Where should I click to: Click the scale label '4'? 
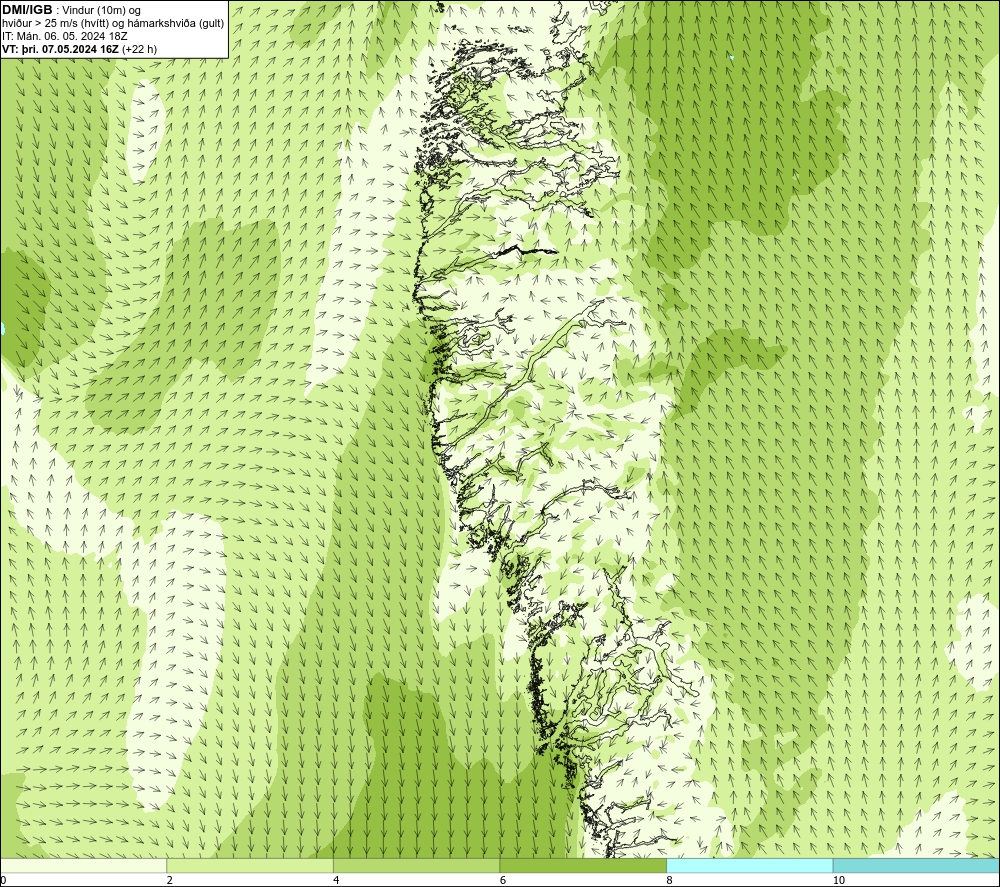click(336, 880)
